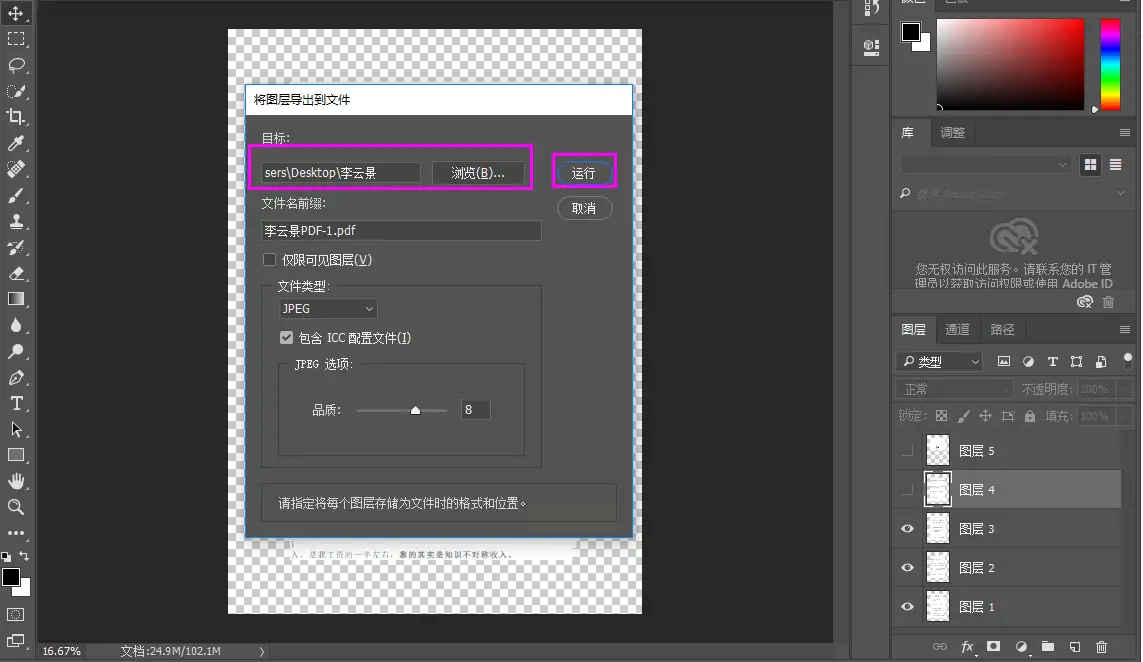
Task: Select the Rectangular Marquee tool
Action: (x=16, y=39)
